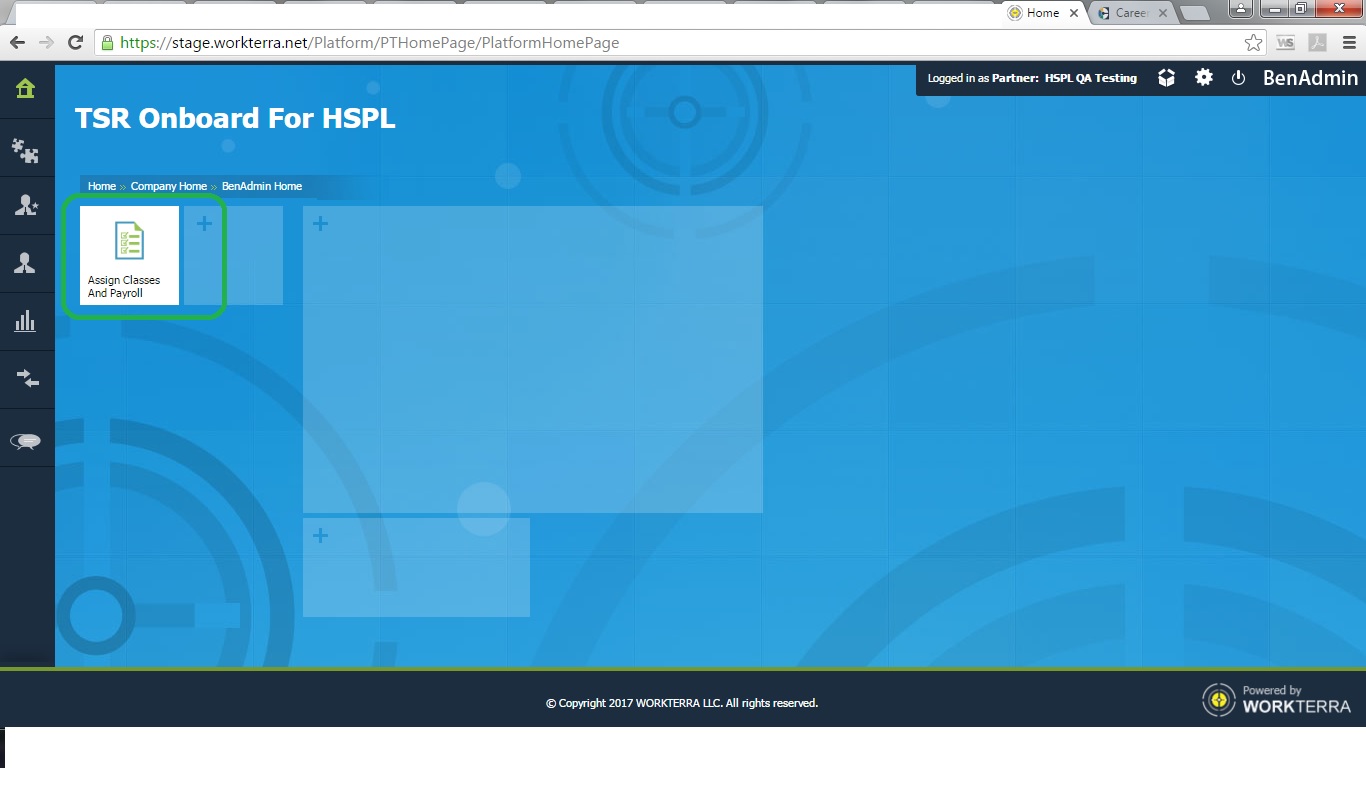Click the green Home icon in sidebar
The height and width of the screenshot is (812, 1366).
click(26, 89)
